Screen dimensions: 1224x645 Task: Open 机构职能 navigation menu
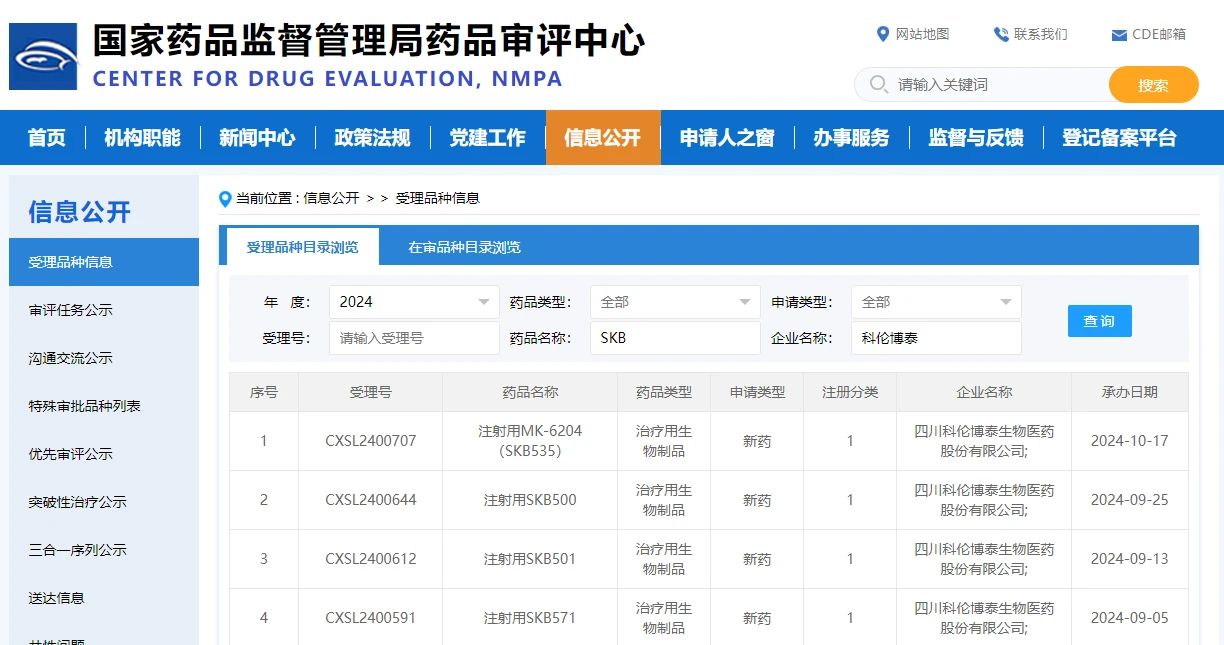pyautogui.click(x=143, y=138)
